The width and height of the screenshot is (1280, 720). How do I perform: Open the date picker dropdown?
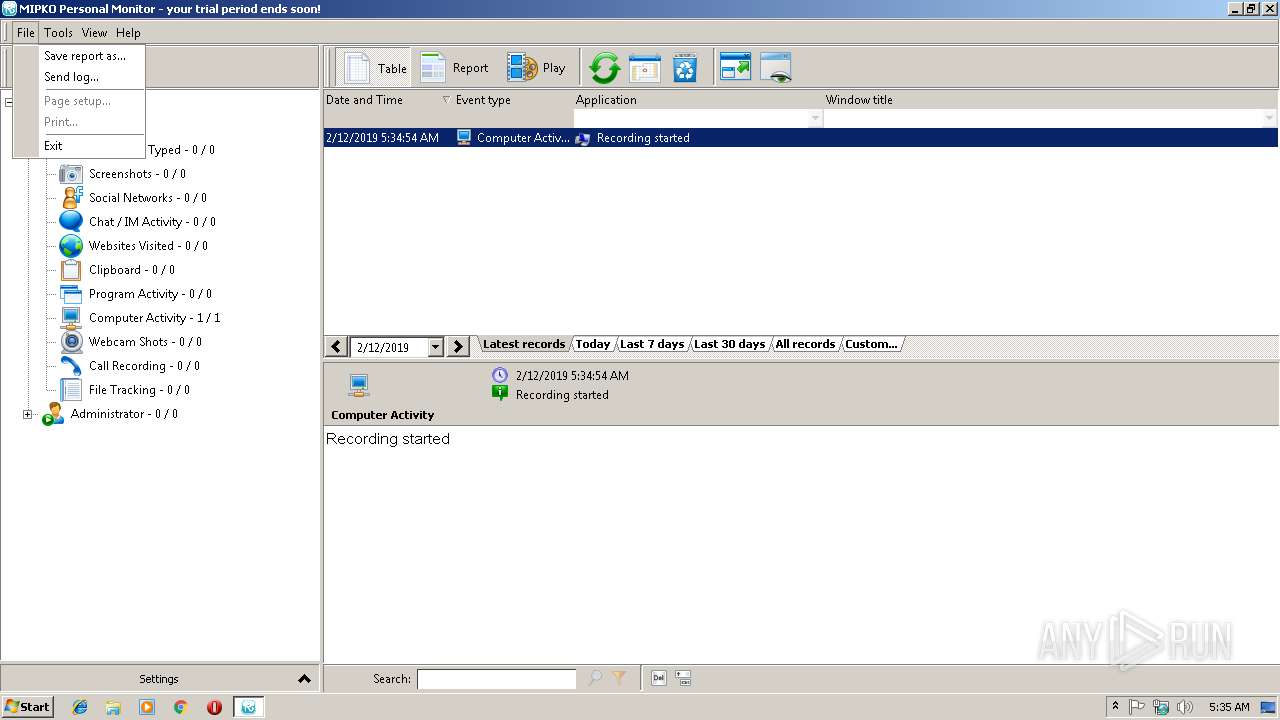pos(435,347)
